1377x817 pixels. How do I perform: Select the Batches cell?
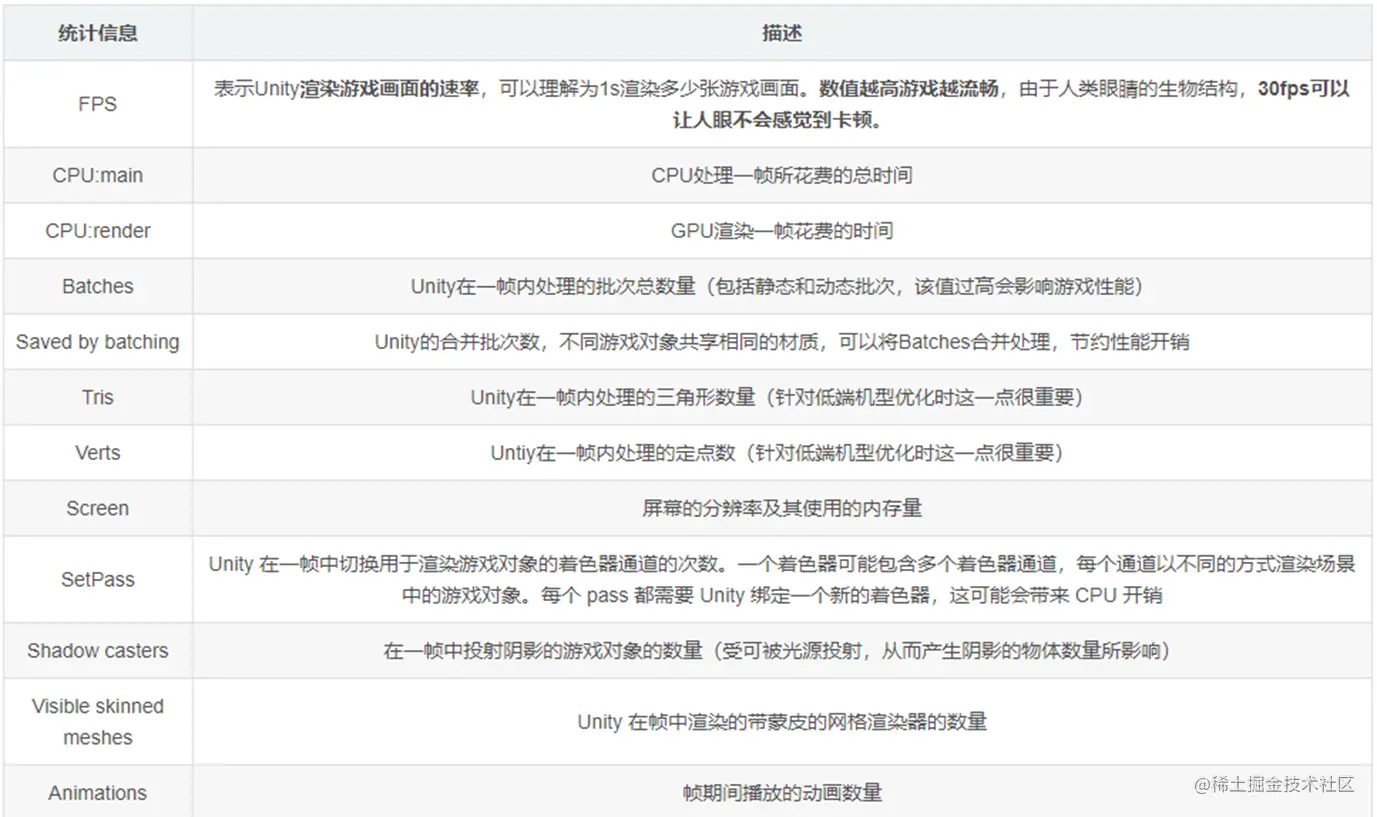point(98,286)
